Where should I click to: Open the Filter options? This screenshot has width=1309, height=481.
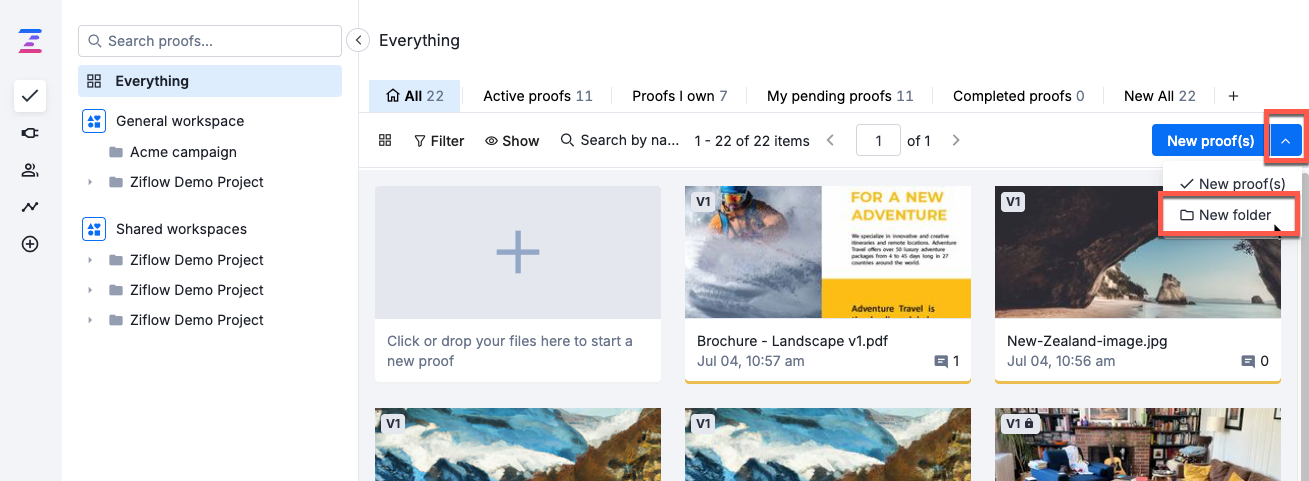click(x=439, y=141)
